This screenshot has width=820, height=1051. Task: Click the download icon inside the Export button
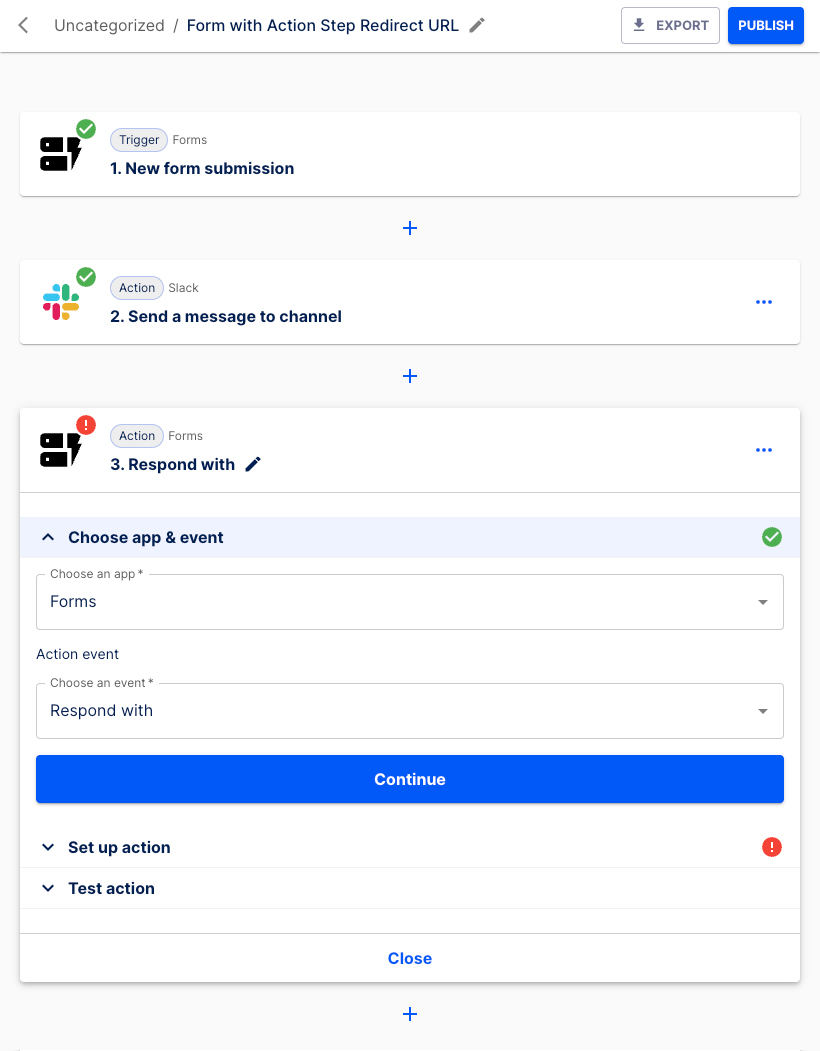(x=640, y=25)
